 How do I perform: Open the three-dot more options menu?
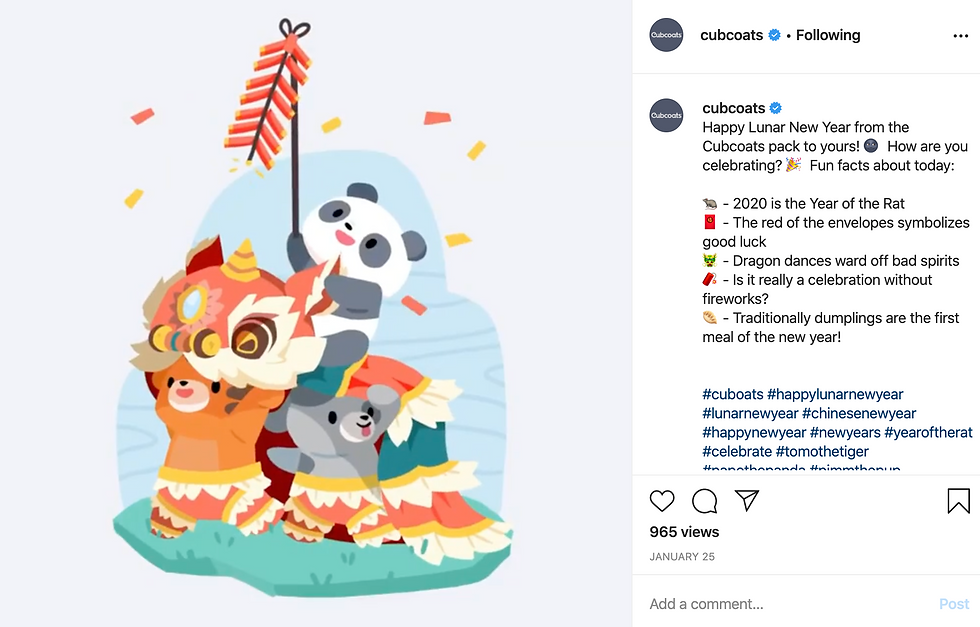961,36
